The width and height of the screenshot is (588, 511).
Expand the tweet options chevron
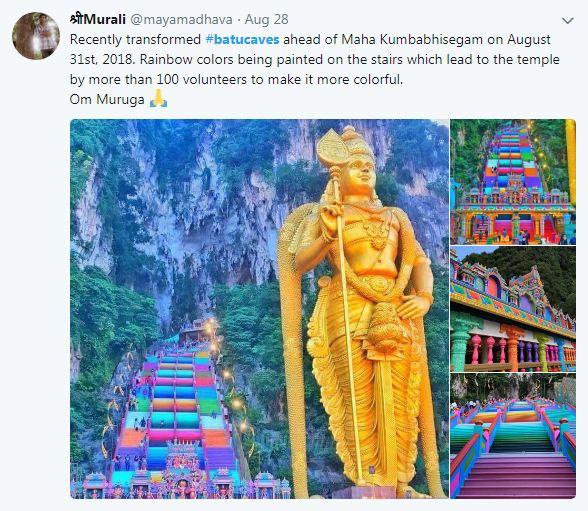(x=568, y=21)
